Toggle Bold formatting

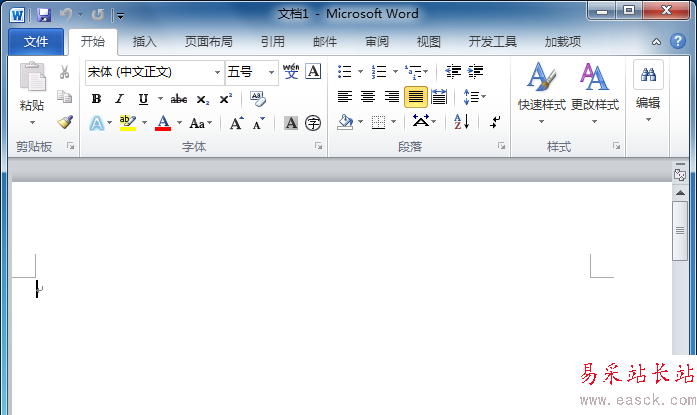pos(96,98)
